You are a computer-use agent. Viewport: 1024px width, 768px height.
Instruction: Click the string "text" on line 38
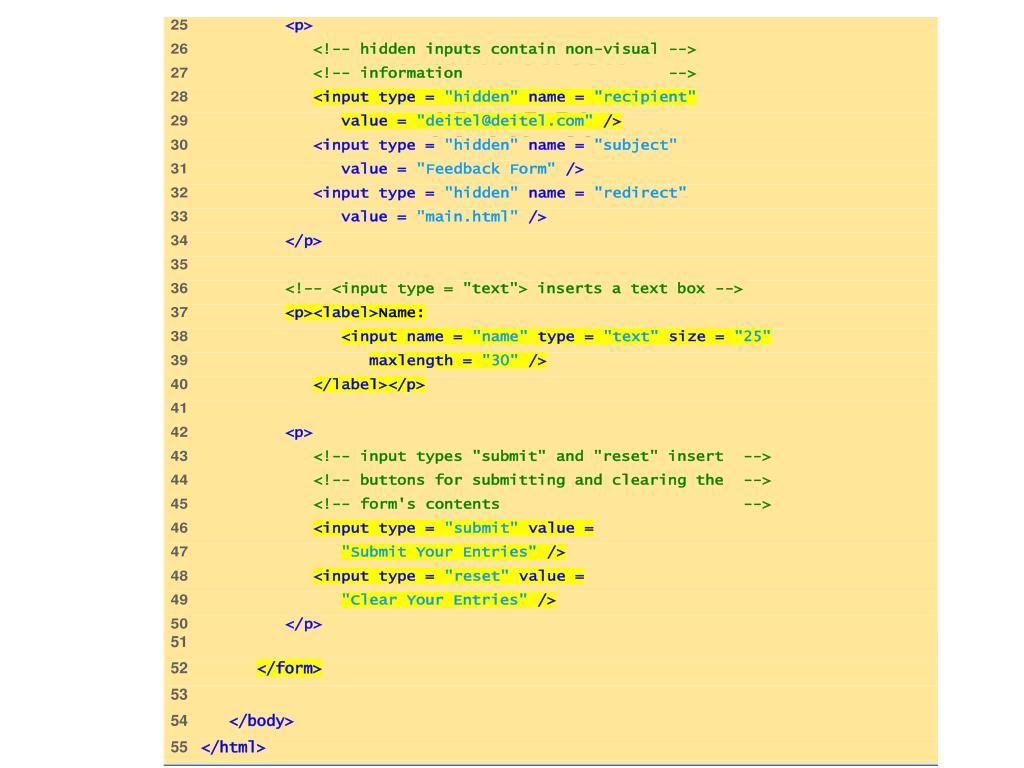tap(631, 336)
